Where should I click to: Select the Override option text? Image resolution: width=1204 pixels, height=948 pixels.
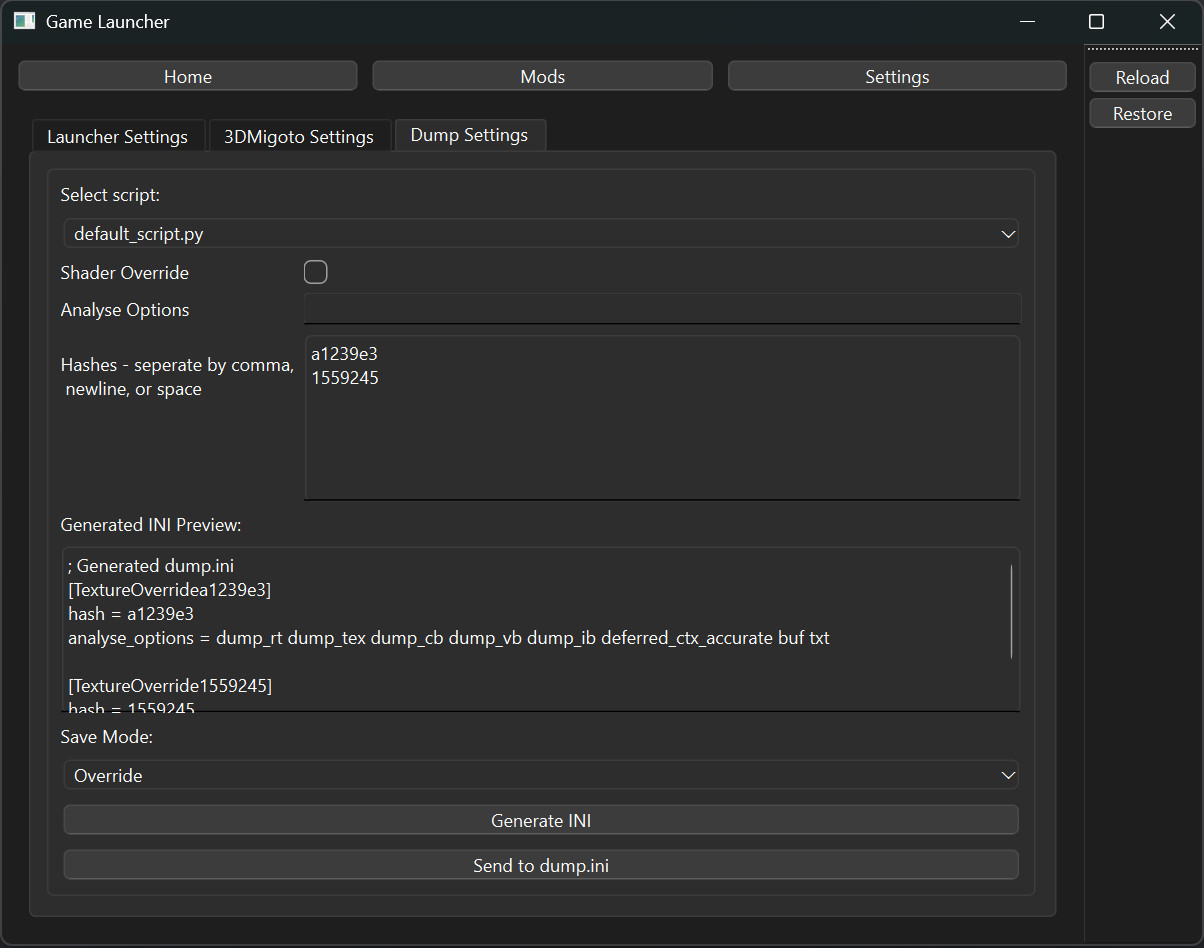click(109, 775)
